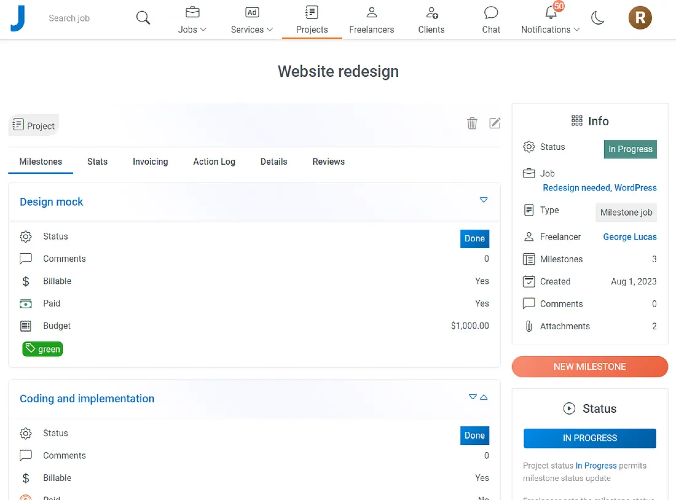The image size is (676, 500).
Task: Click the Info Freelancer person icon
Action: pos(529,237)
